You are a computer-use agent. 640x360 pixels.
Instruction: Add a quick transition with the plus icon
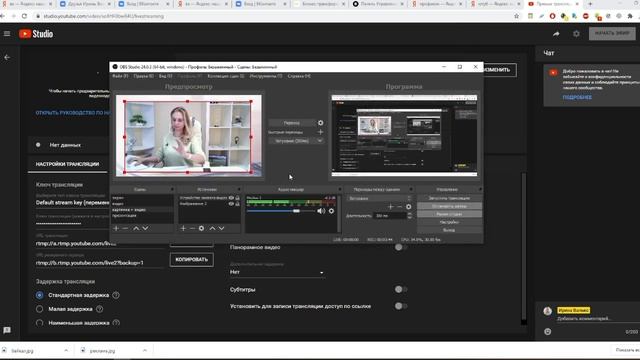pos(320,132)
